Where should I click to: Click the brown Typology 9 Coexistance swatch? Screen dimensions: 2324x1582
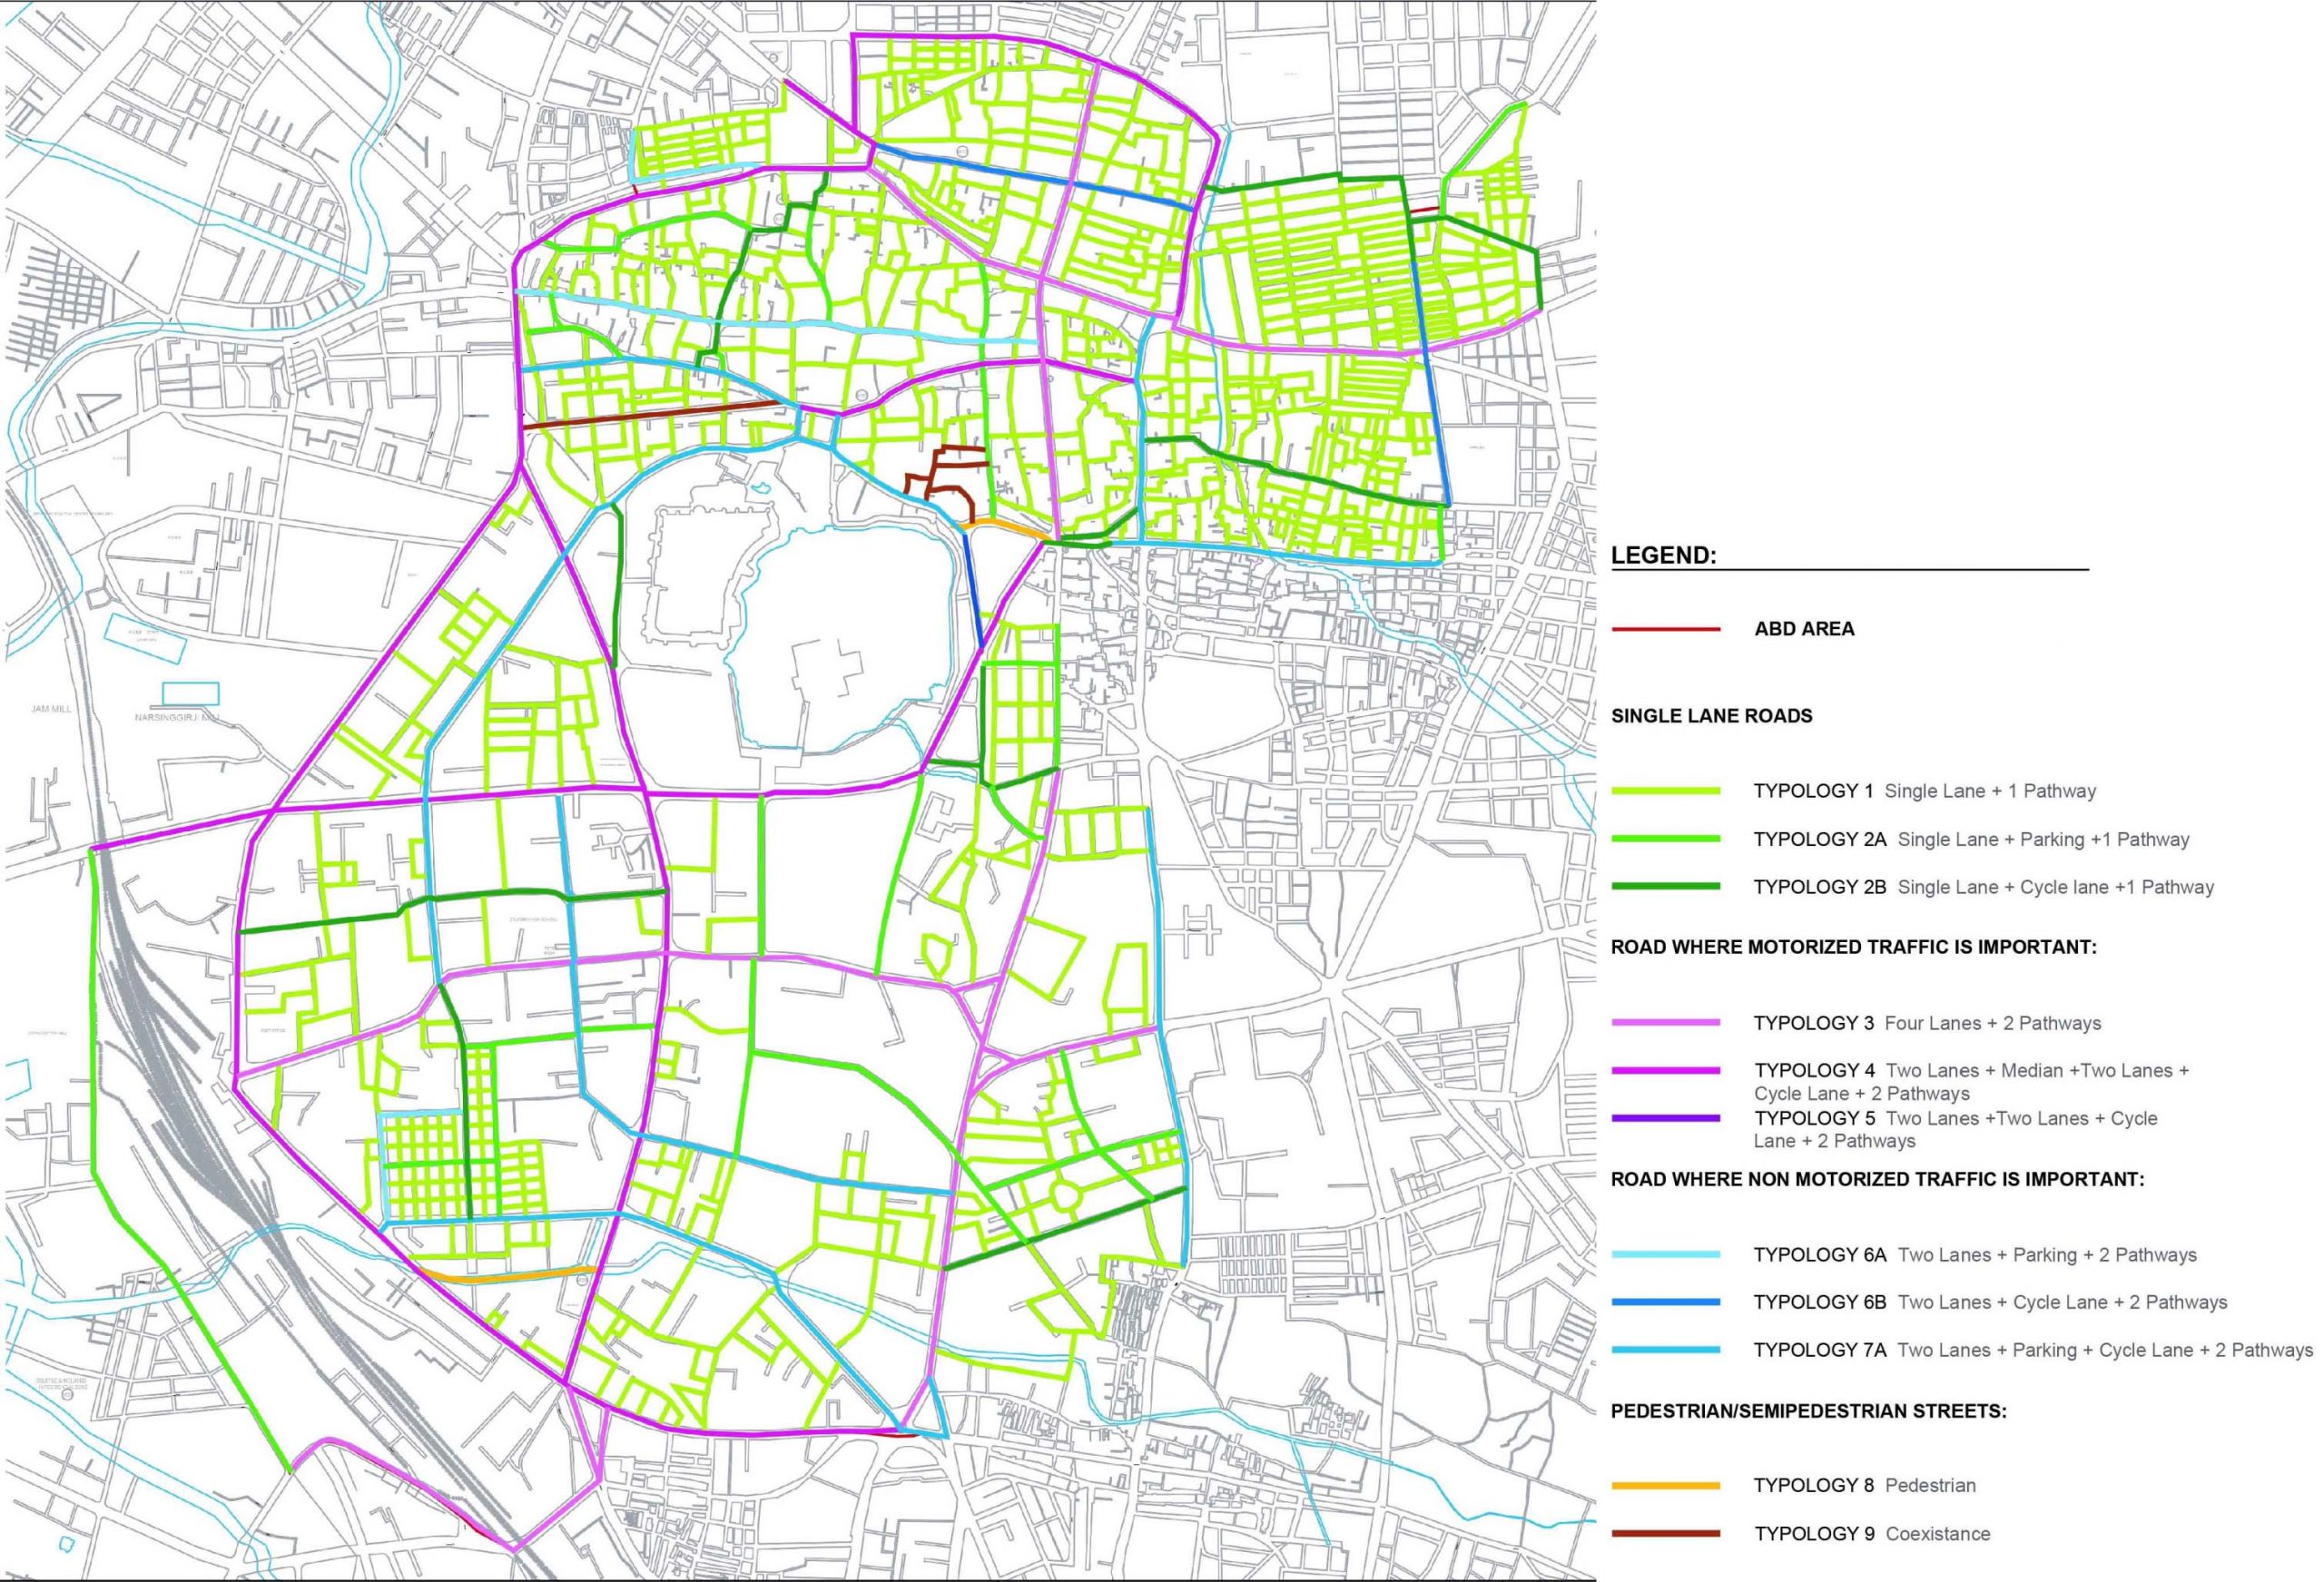pyautogui.click(x=1665, y=1533)
